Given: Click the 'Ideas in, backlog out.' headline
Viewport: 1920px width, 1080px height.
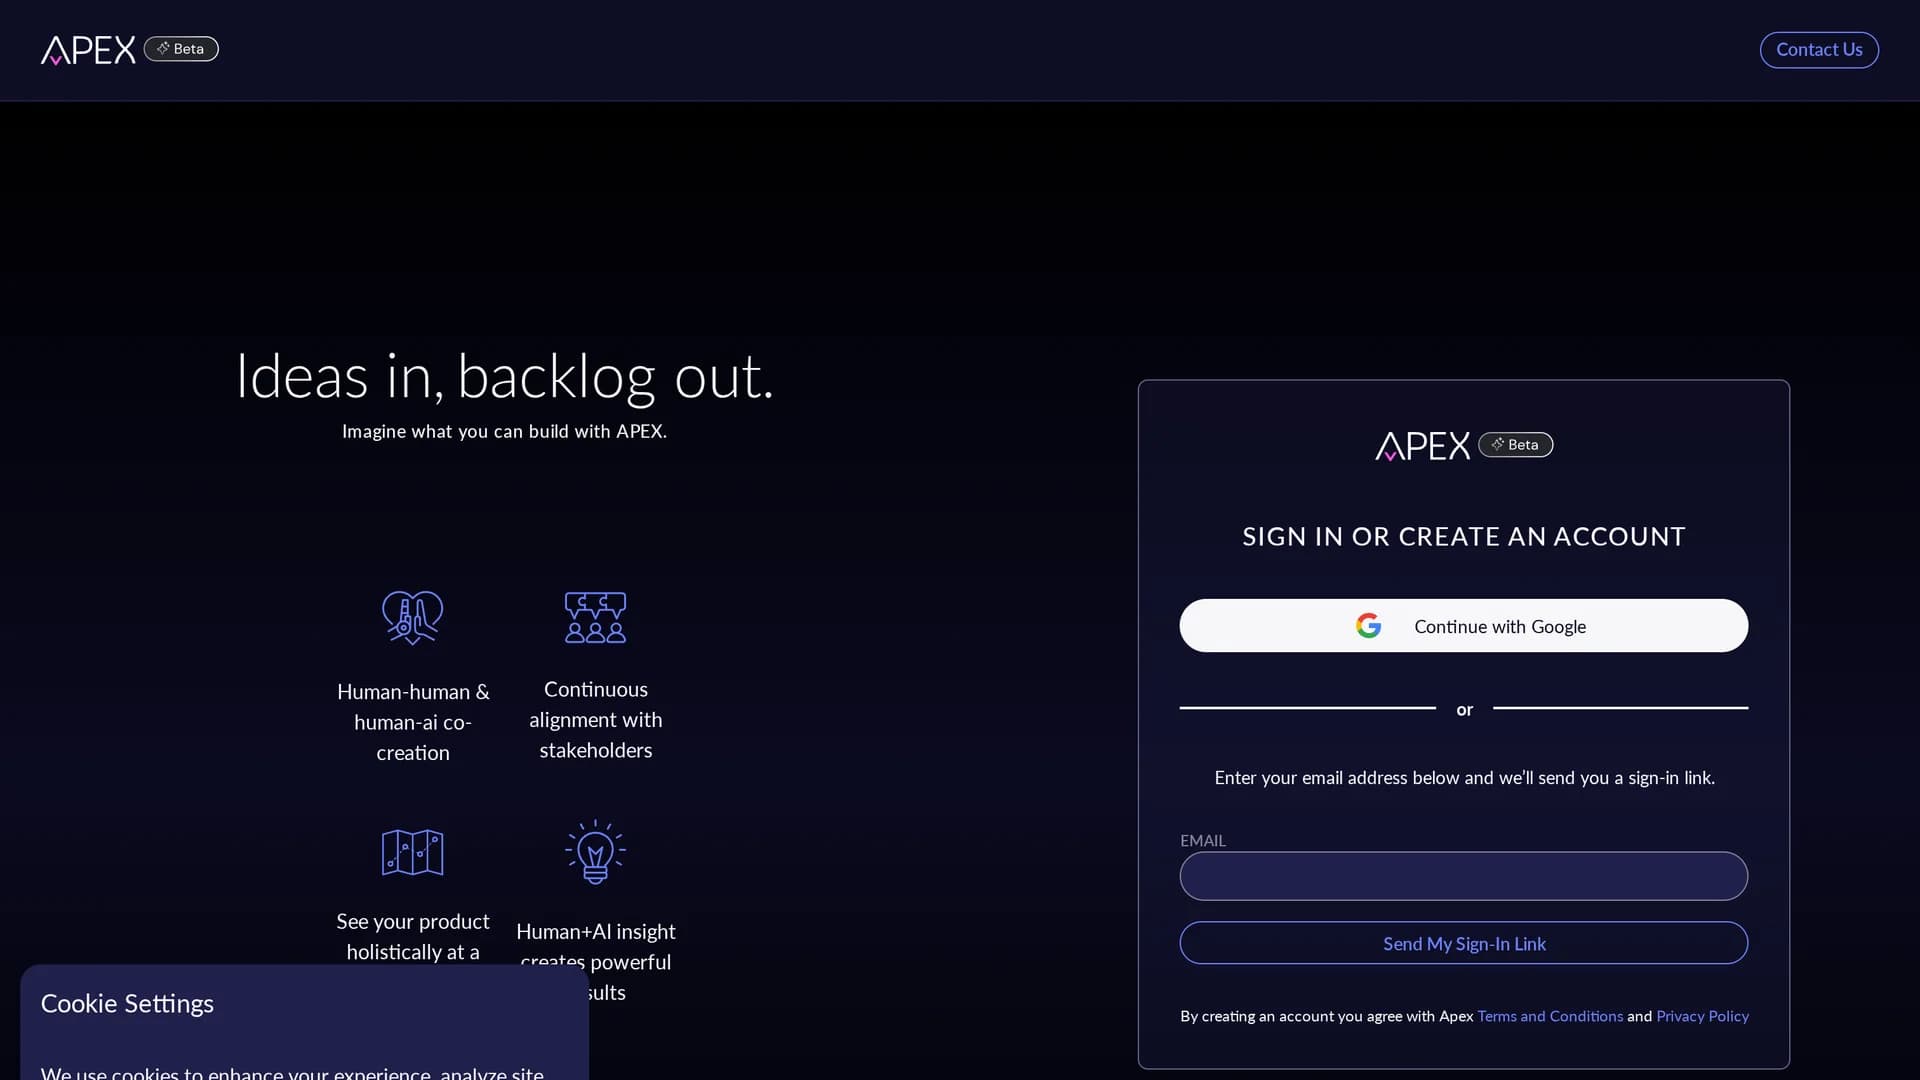Looking at the screenshot, I should point(504,377).
